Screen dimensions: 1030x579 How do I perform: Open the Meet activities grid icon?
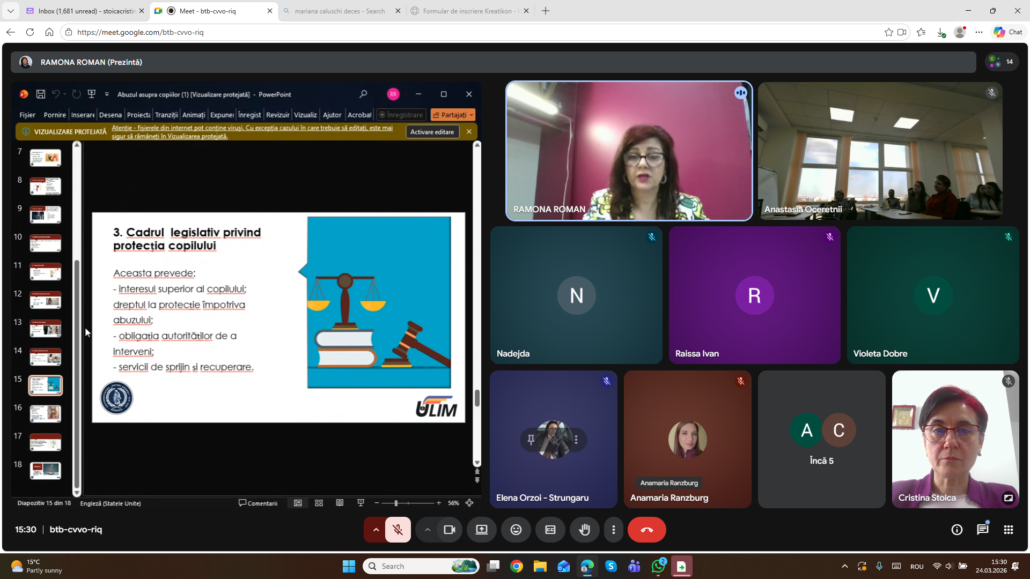[x=1008, y=530]
